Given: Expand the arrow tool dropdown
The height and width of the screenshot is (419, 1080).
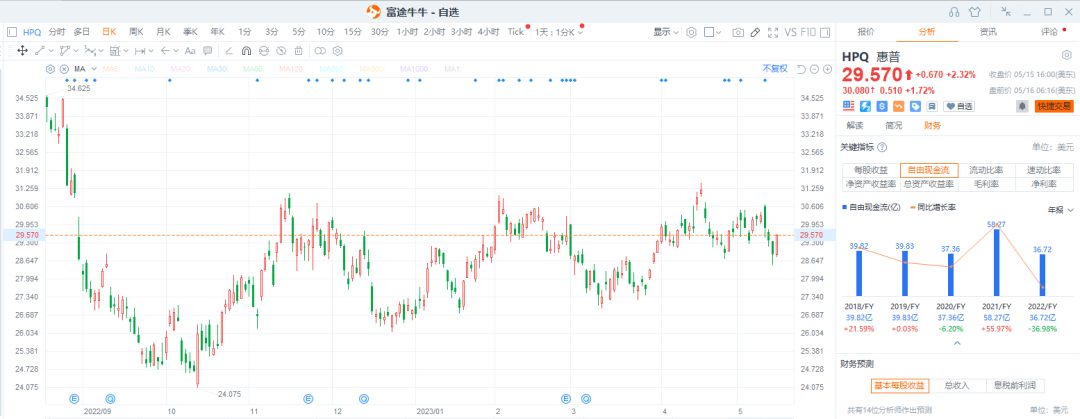Looking at the screenshot, I should click(176, 50).
